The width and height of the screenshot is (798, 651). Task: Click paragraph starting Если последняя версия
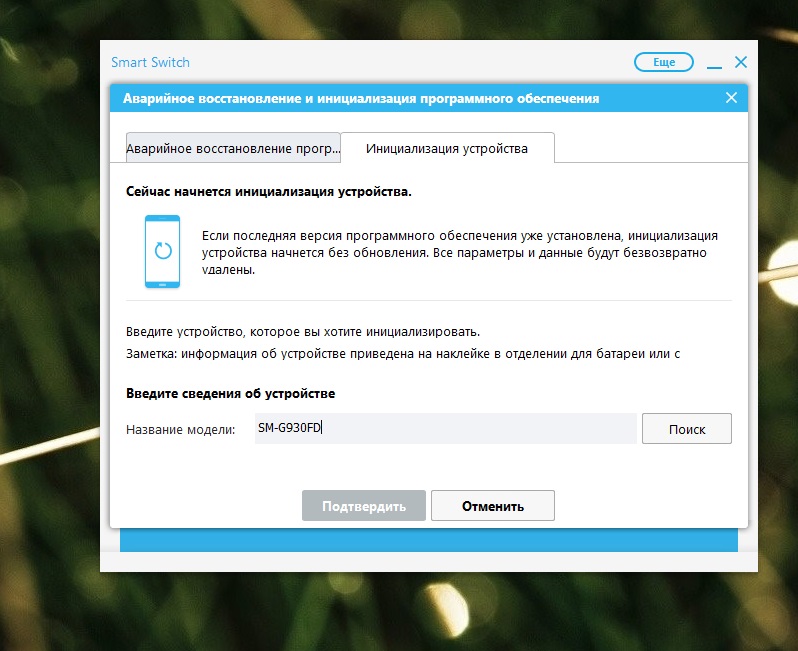click(x=460, y=252)
